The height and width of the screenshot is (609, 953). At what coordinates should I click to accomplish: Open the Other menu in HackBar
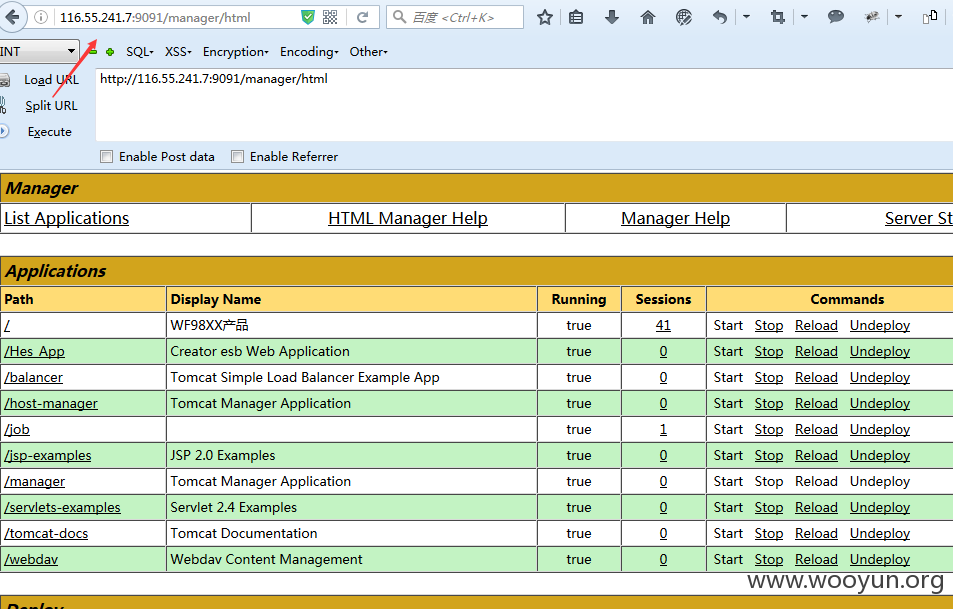pyautogui.click(x=368, y=52)
